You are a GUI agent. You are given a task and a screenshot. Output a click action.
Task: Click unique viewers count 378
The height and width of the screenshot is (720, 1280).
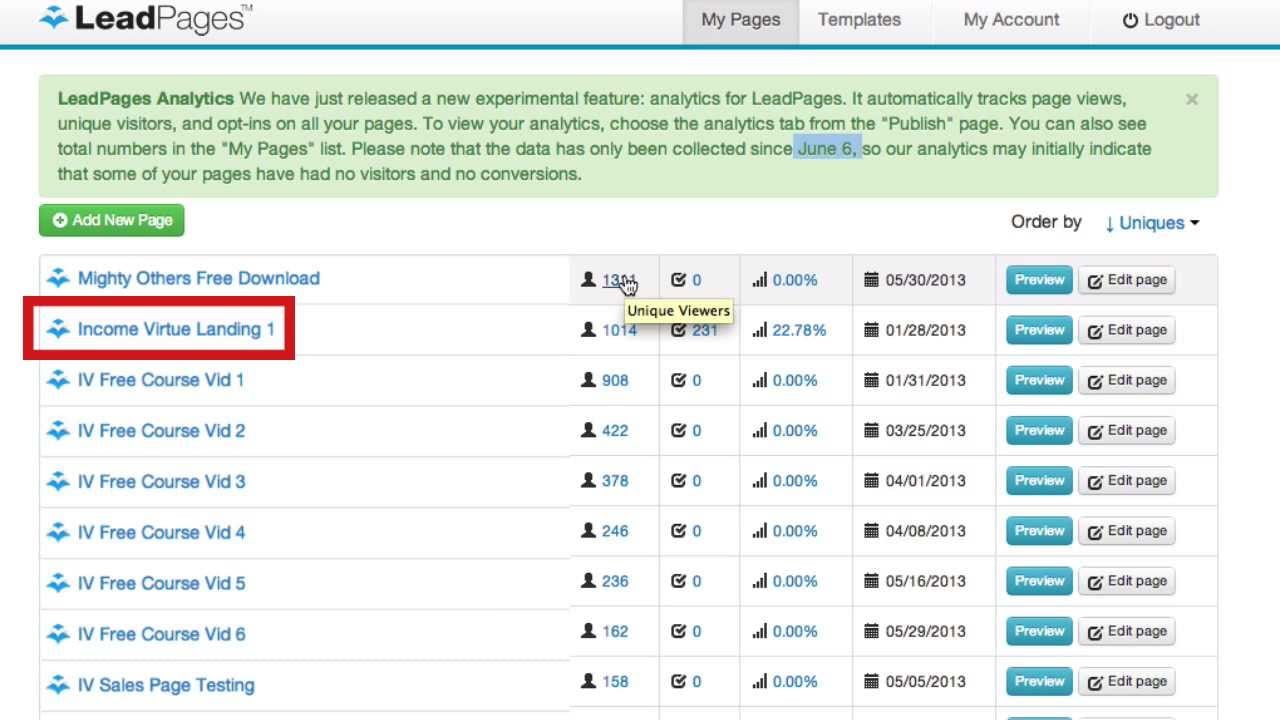(x=615, y=480)
